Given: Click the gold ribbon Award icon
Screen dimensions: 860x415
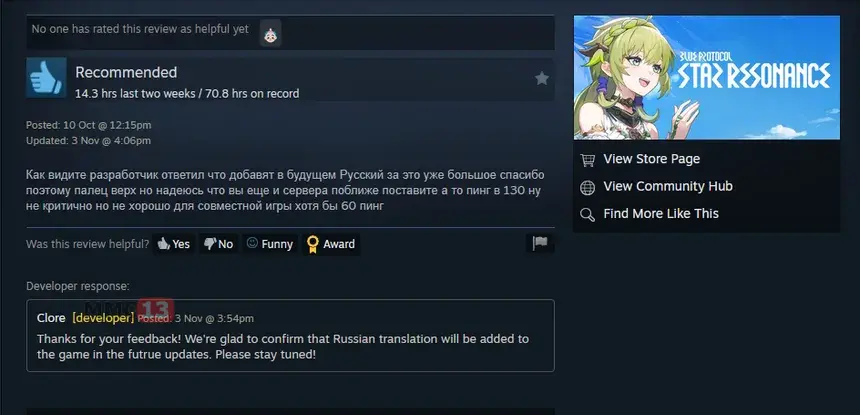Looking at the screenshot, I should pyautogui.click(x=313, y=244).
